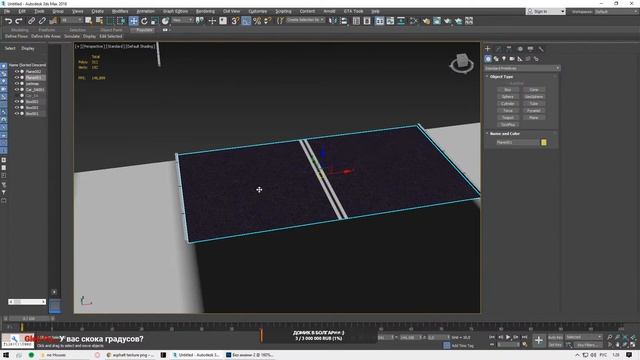Open the Create Selection Set dropdown
Image resolution: width=640 pixels, height=360 pixels.
(x=306, y=20)
